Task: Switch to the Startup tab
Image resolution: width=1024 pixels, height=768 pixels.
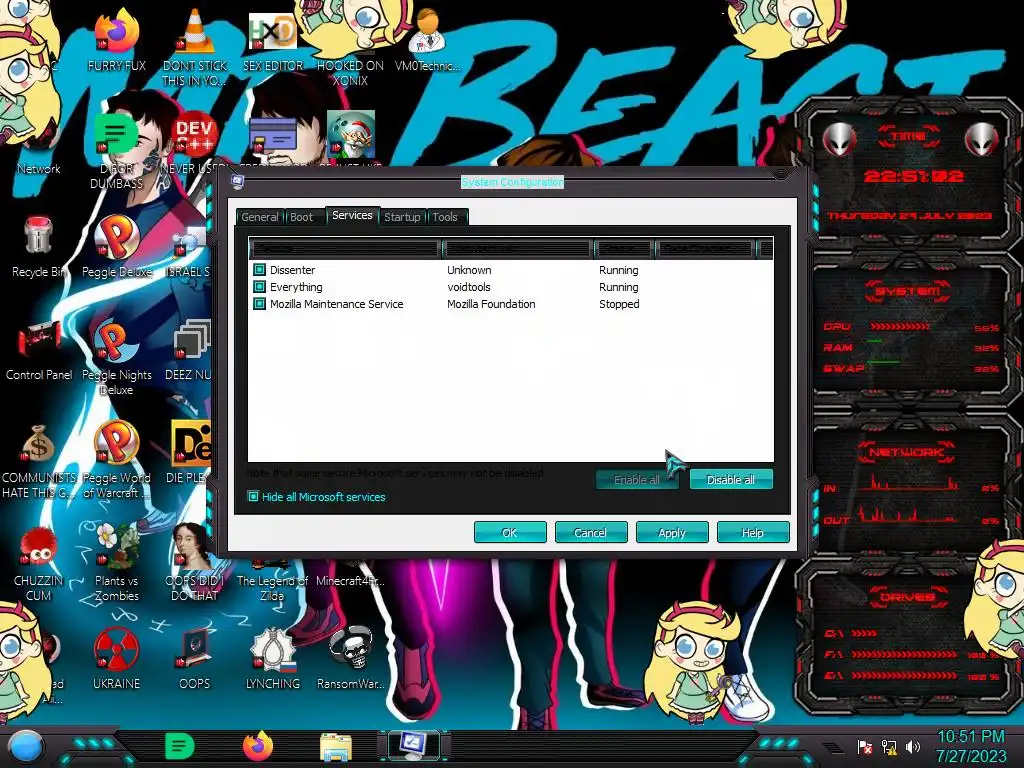Action: coord(402,217)
